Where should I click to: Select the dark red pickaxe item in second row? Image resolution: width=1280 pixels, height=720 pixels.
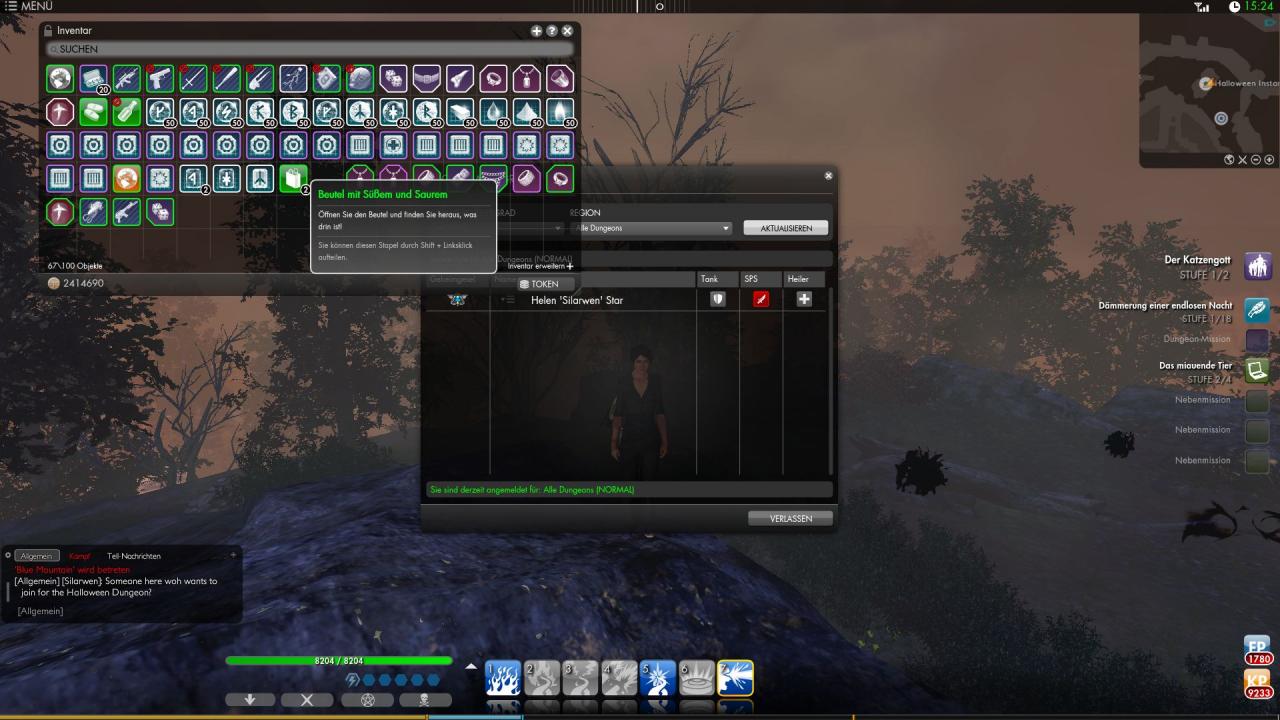pyautogui.click(x=60, y=111)
